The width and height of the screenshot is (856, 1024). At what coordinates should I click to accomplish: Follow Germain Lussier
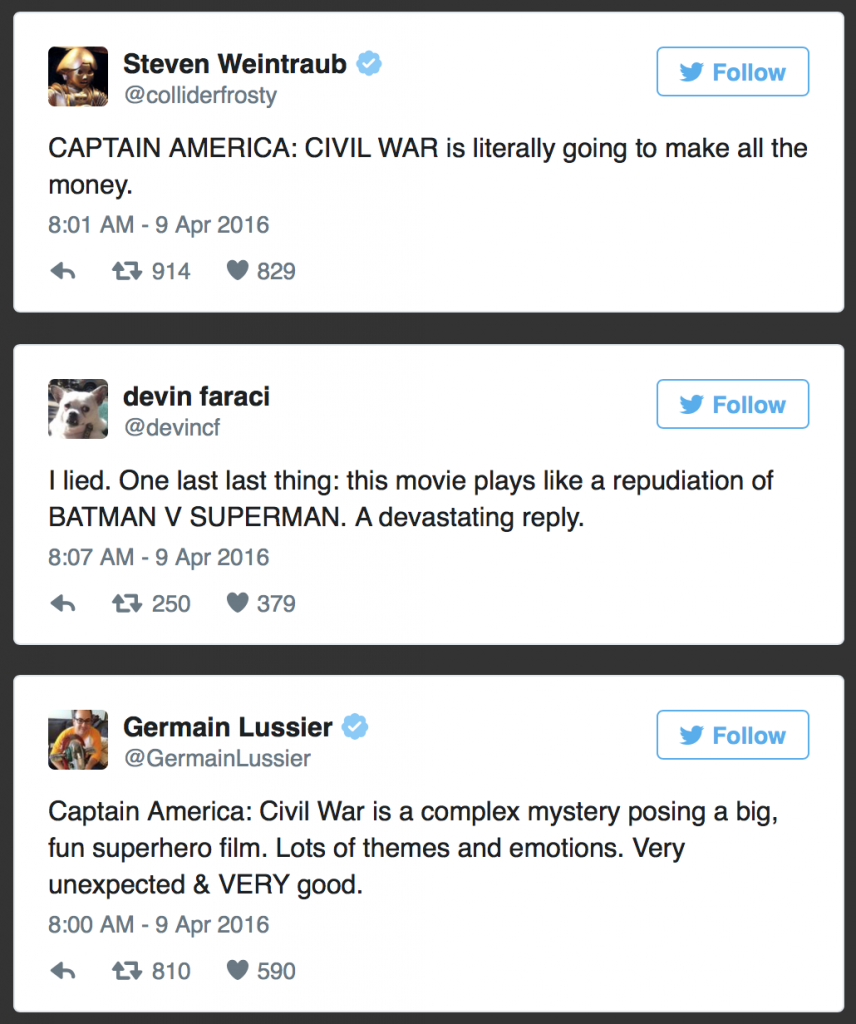[x=733, y=735]
